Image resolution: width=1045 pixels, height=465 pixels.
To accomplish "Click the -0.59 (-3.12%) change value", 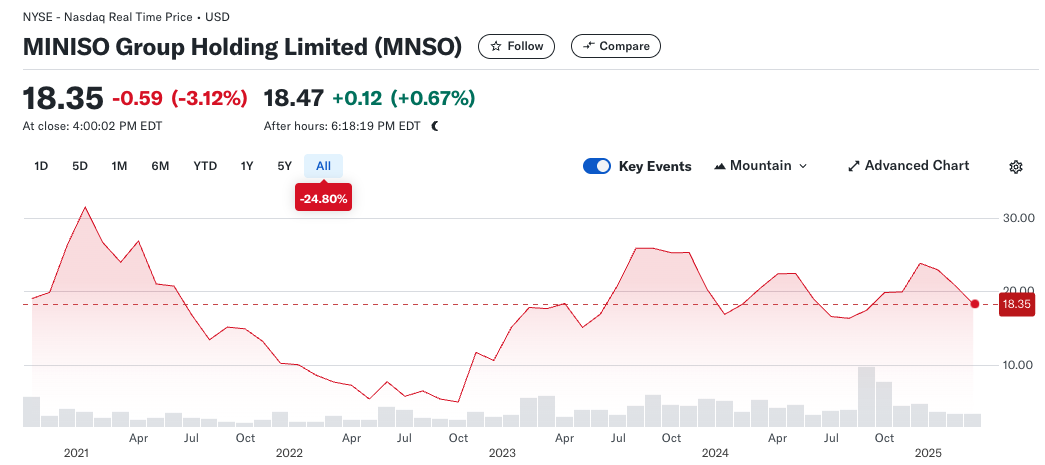I will click(180, 99).
